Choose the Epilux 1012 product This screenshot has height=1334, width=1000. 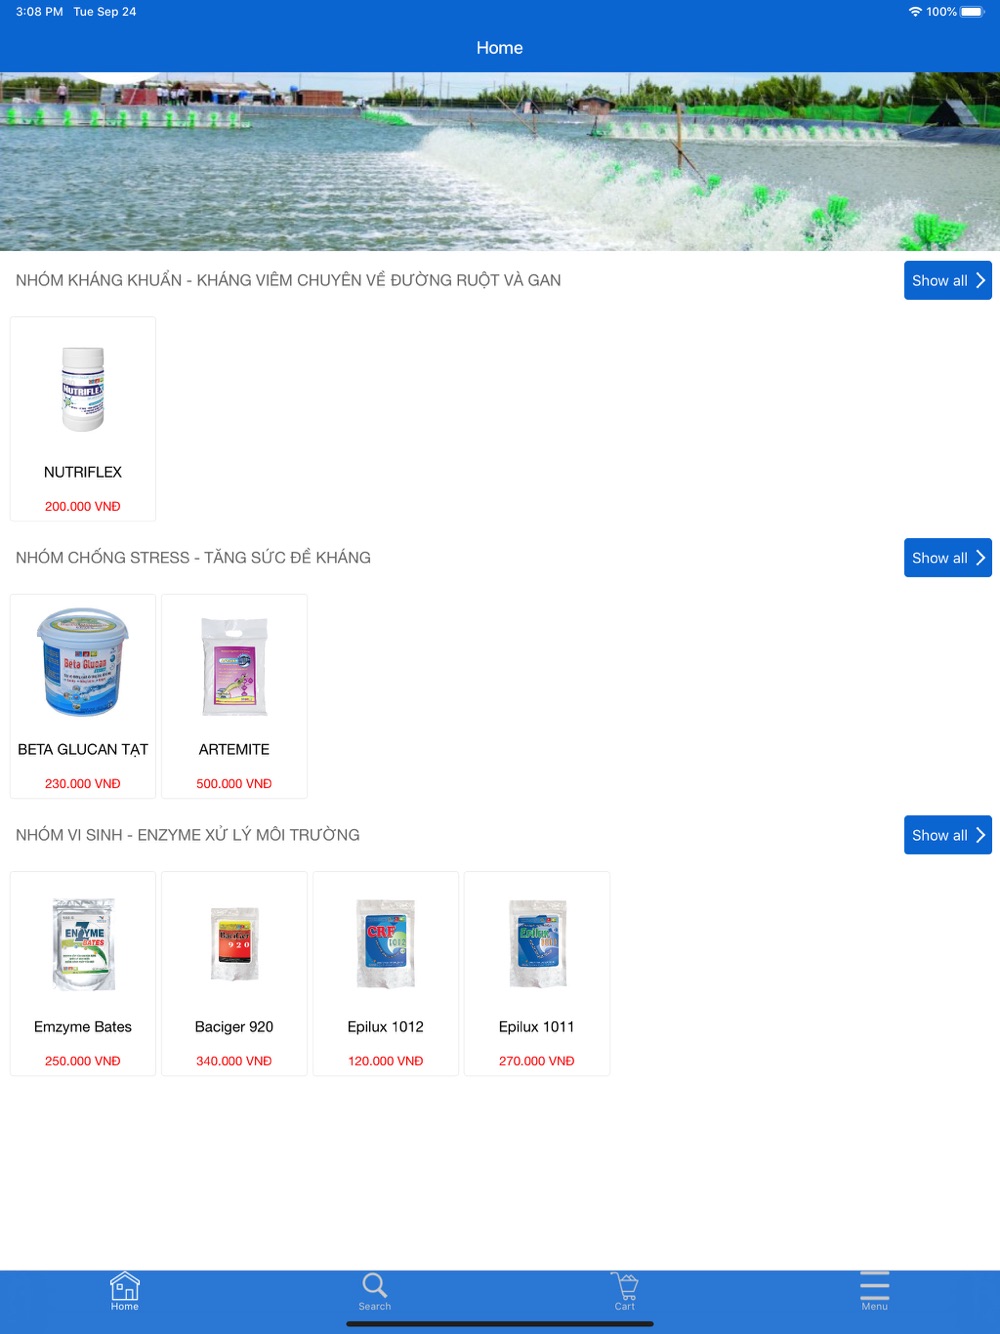click(386, 974)
